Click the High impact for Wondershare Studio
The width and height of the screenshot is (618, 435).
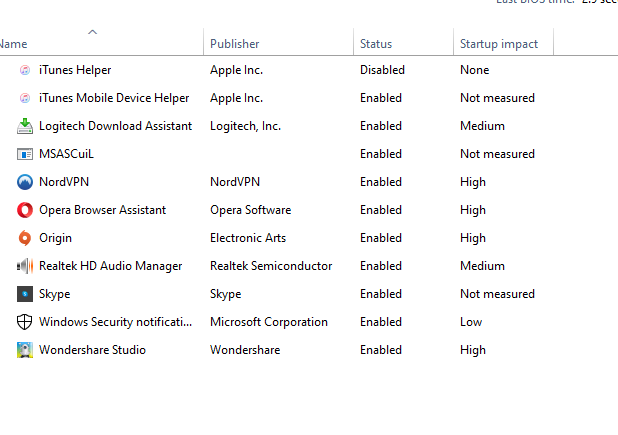tap(473, 350)
